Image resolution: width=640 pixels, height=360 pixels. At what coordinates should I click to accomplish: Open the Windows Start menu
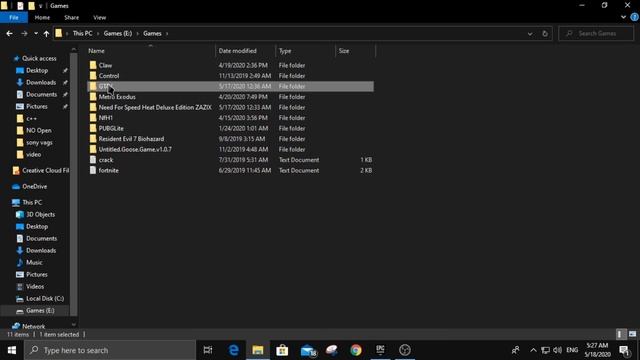pos(11,350)
